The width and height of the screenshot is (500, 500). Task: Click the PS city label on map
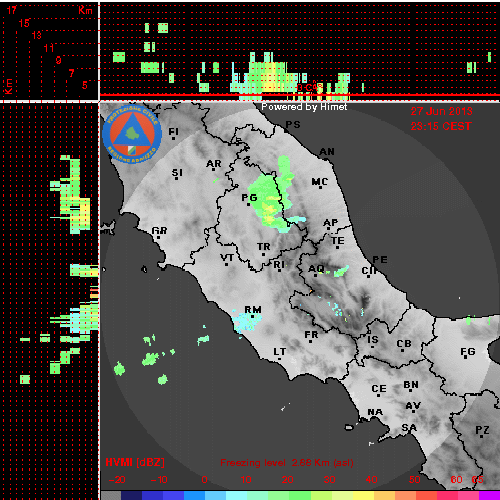tap(293, 125)
